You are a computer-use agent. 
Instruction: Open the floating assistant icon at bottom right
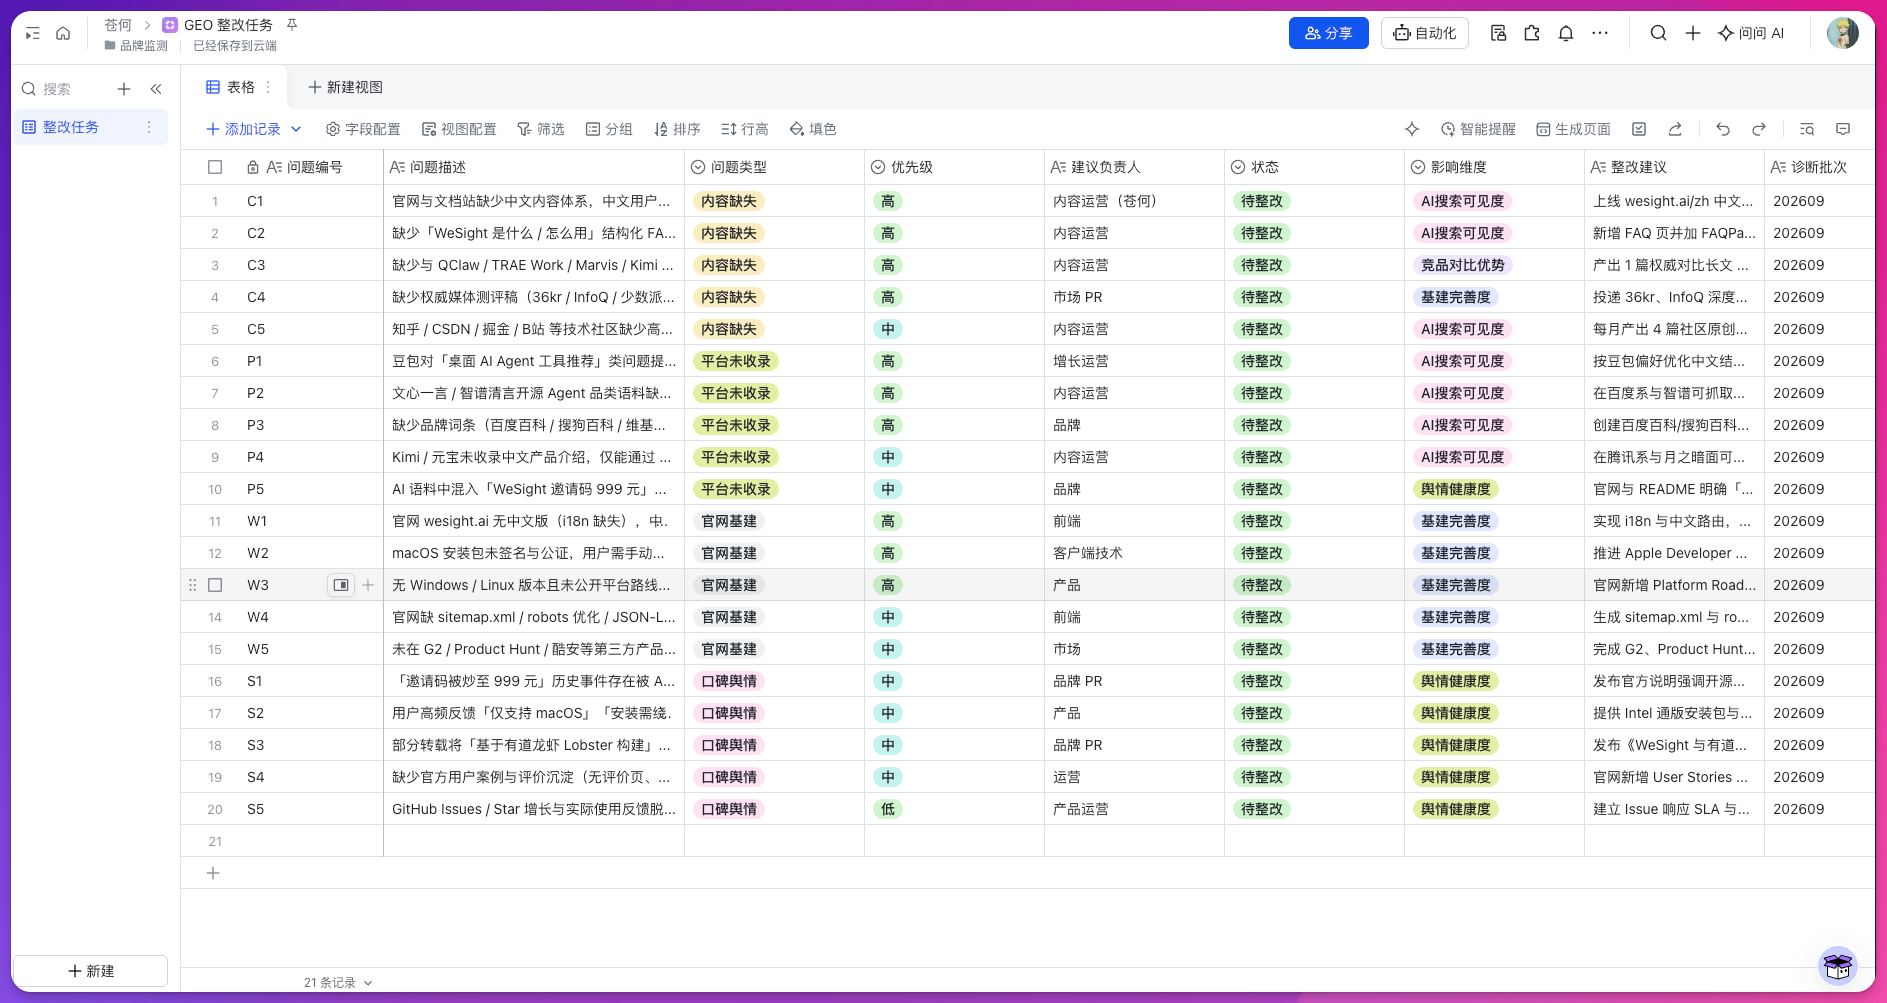(1838, 966)
